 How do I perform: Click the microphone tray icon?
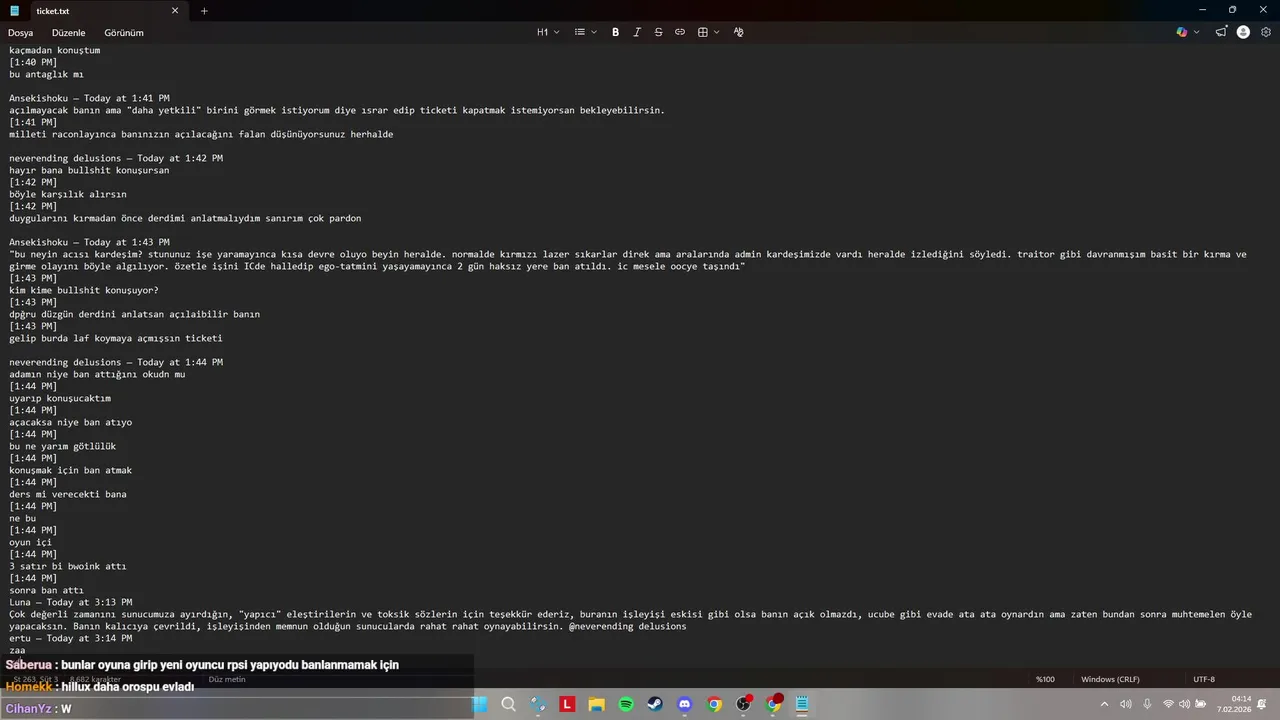1146,704
